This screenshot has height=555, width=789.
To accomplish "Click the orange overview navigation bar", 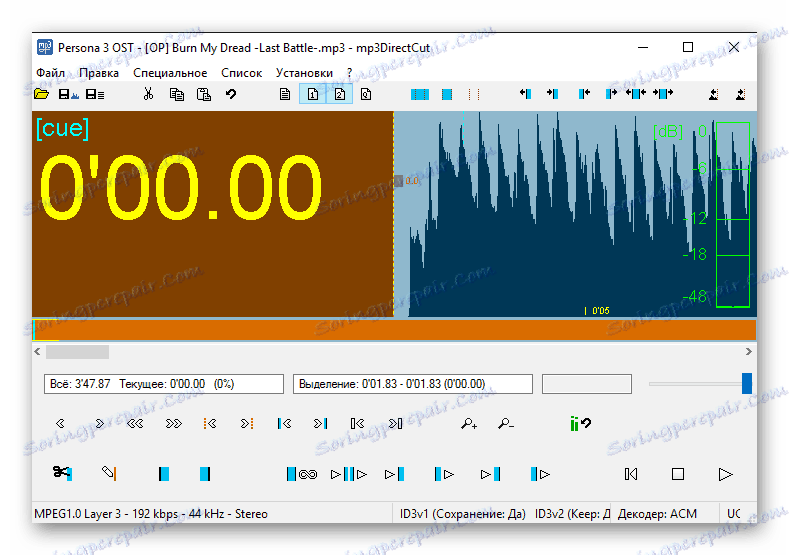I will tap(394, 330).
